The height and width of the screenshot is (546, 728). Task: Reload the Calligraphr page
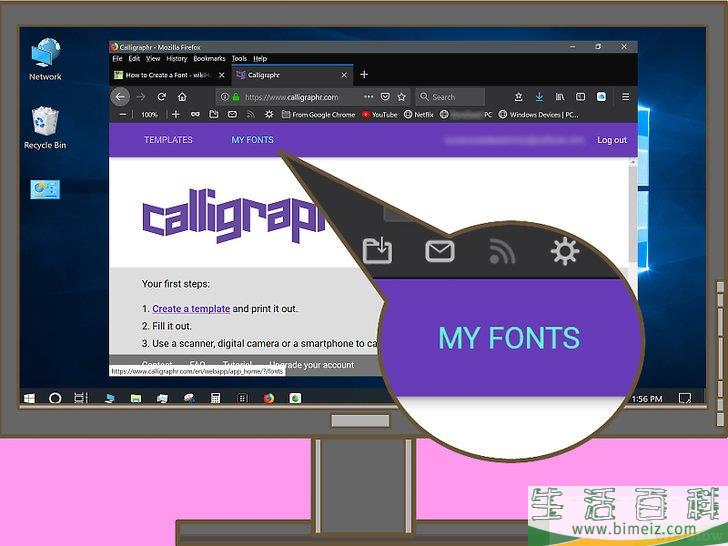point(162,97)
